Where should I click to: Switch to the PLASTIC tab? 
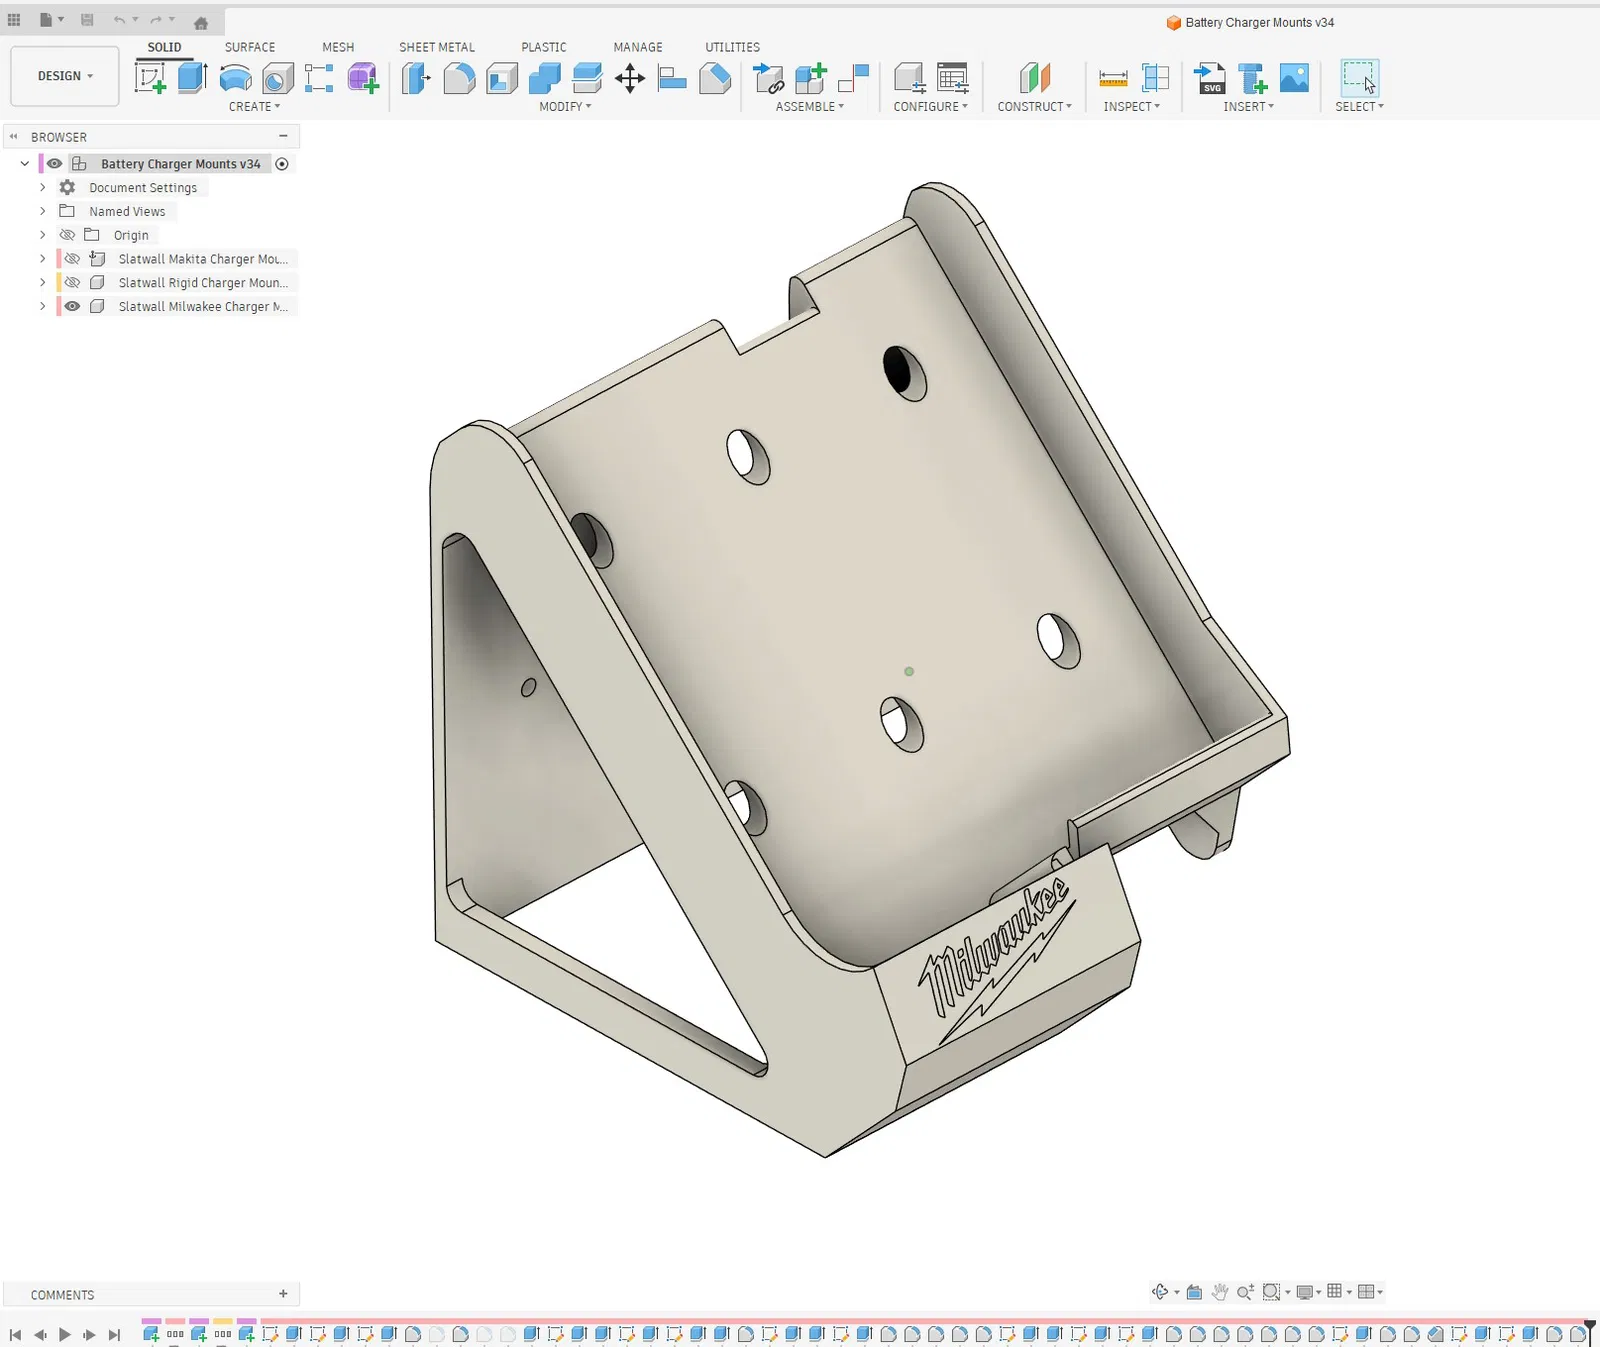click(544, 47)
